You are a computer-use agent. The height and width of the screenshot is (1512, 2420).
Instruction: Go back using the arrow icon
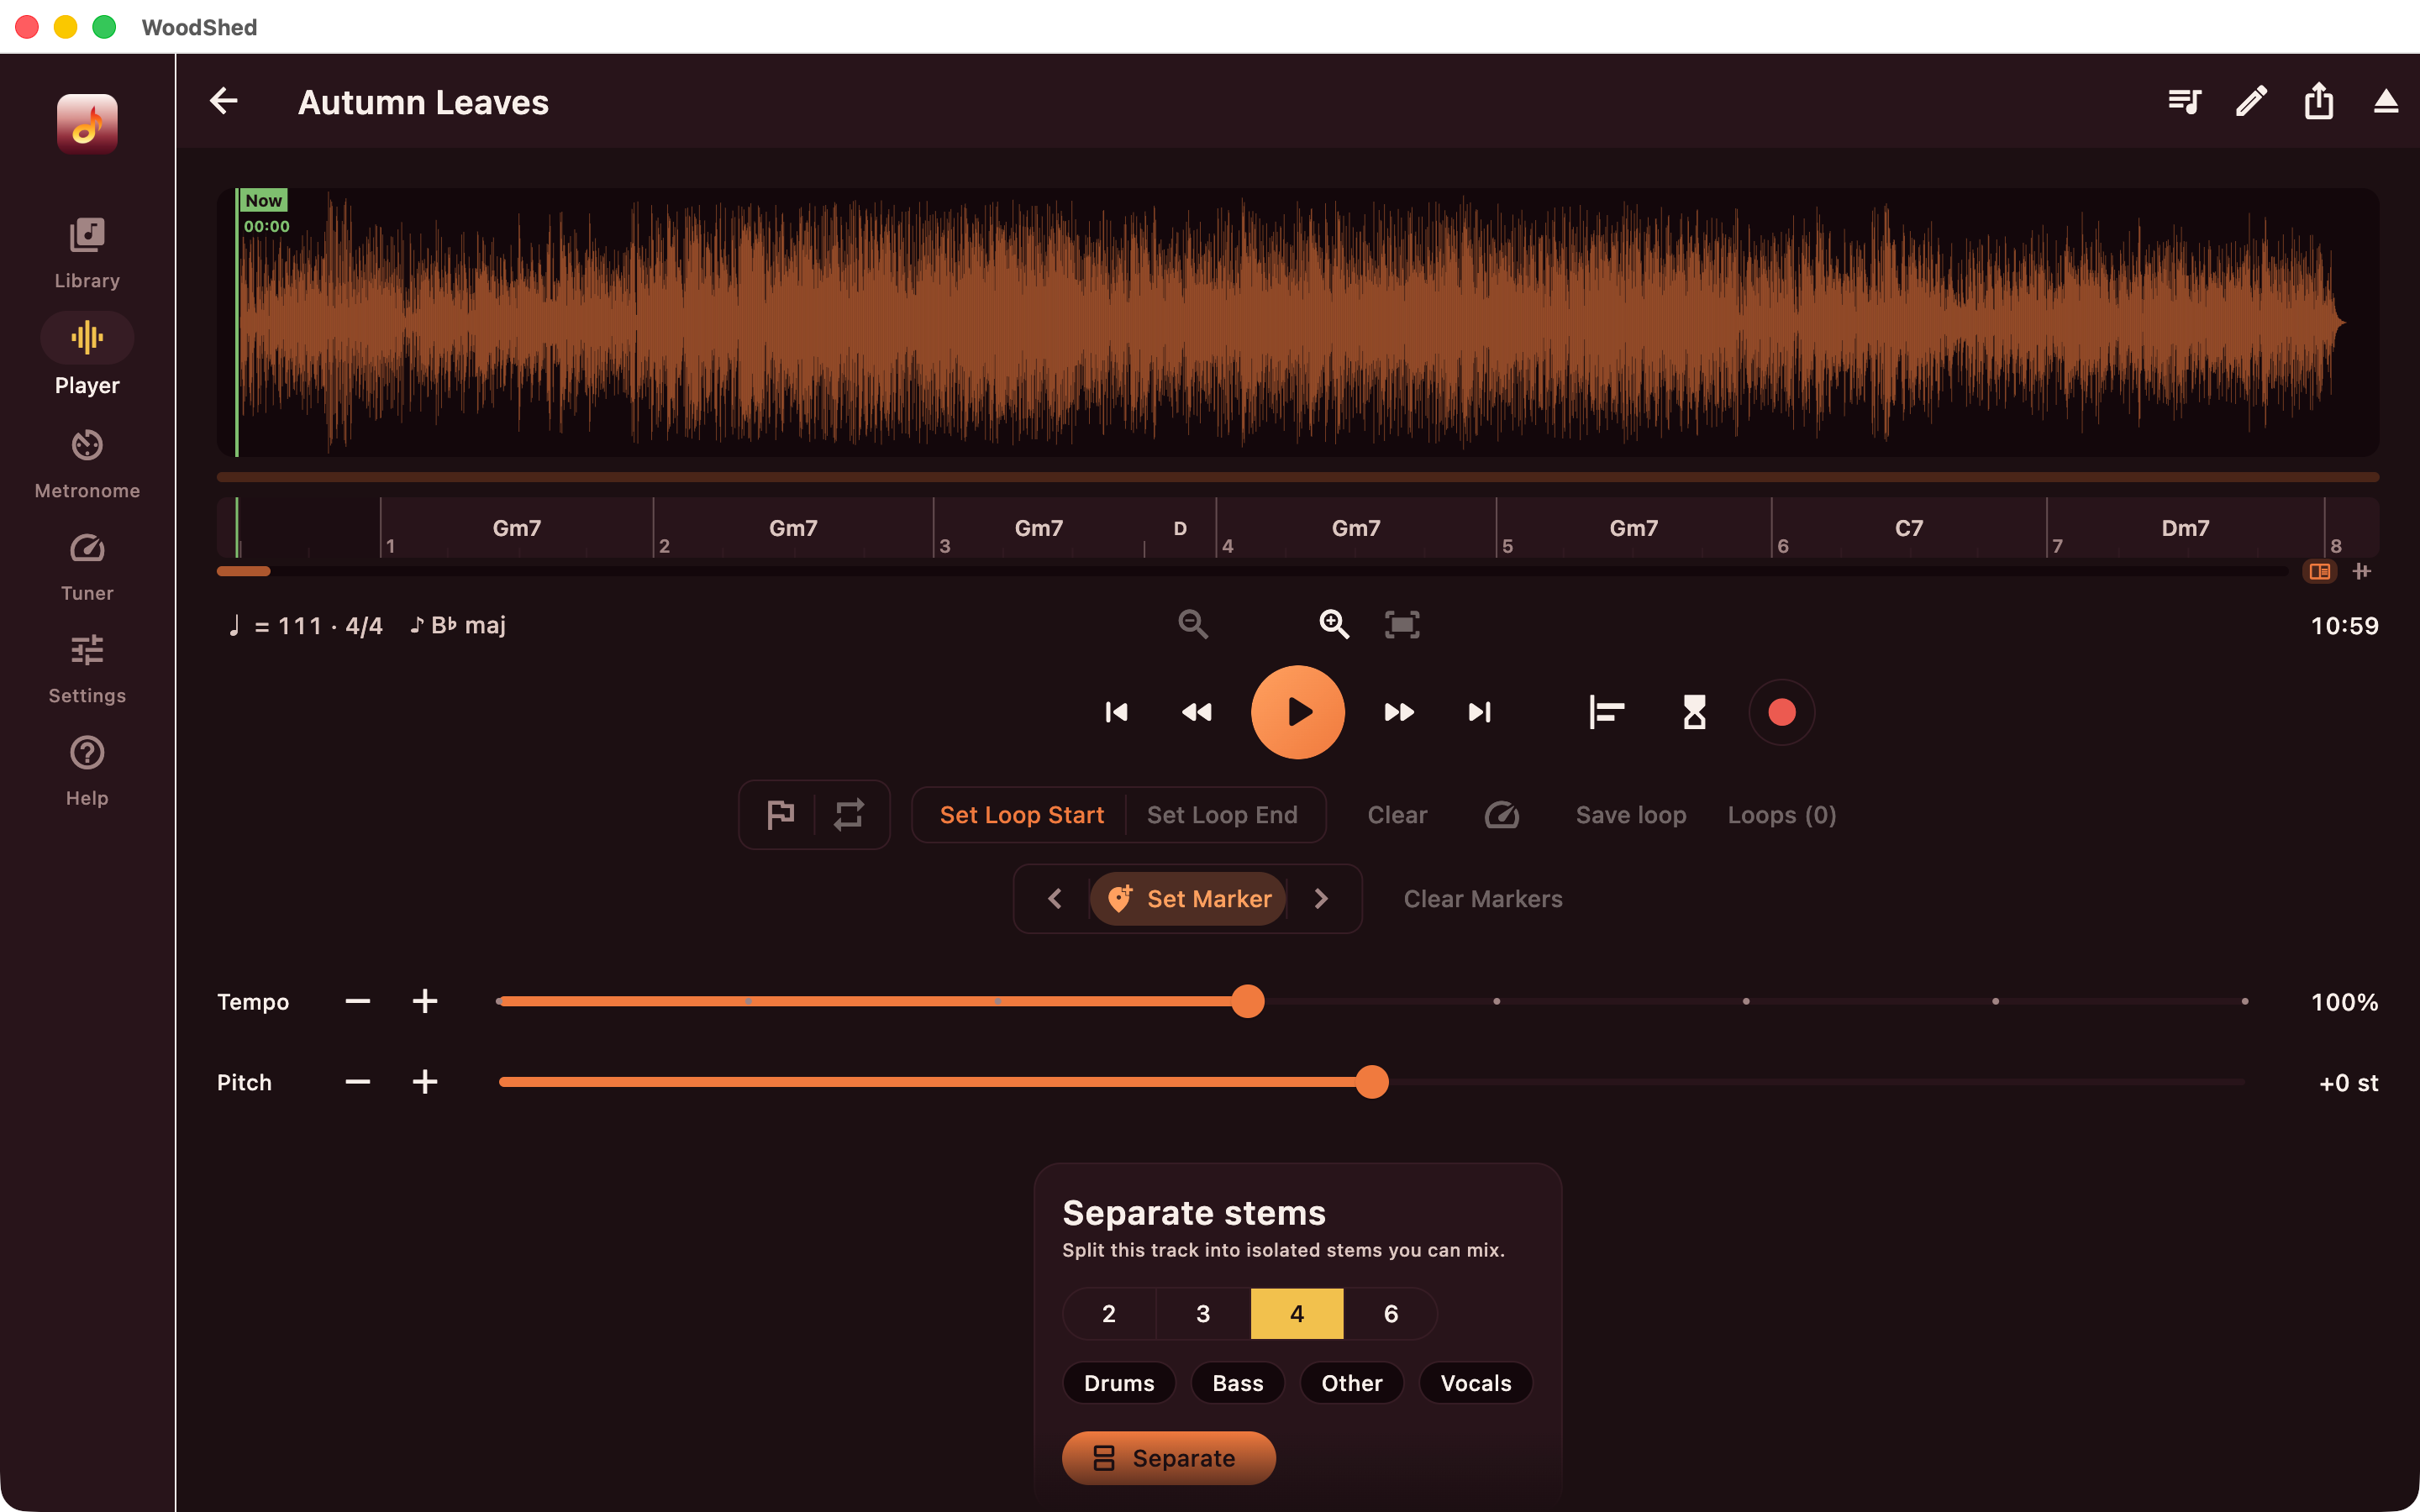[224, 101]
